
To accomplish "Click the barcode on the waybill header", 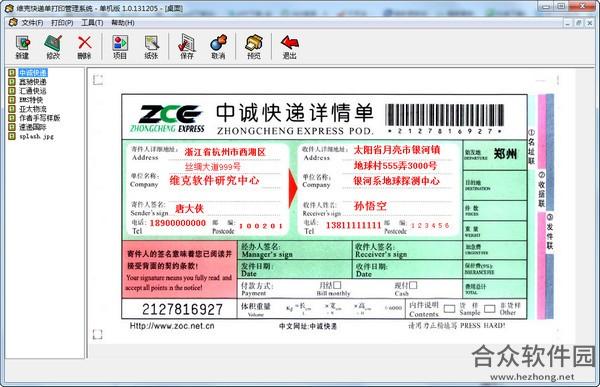I will (x=444, y=115).
